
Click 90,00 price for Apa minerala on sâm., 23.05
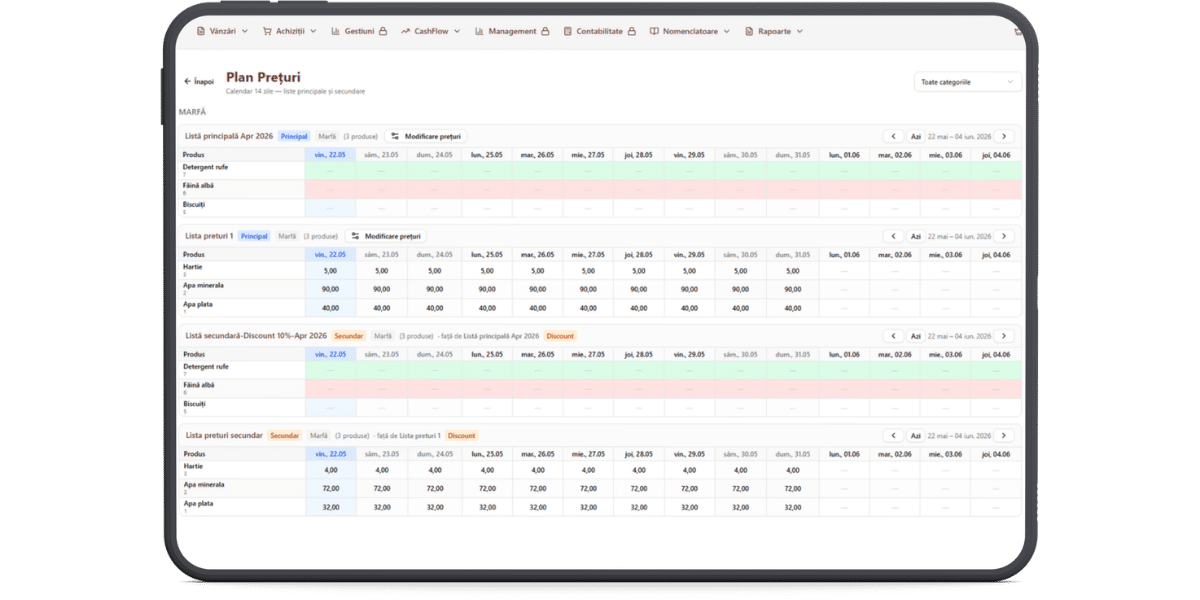[382, 289]
